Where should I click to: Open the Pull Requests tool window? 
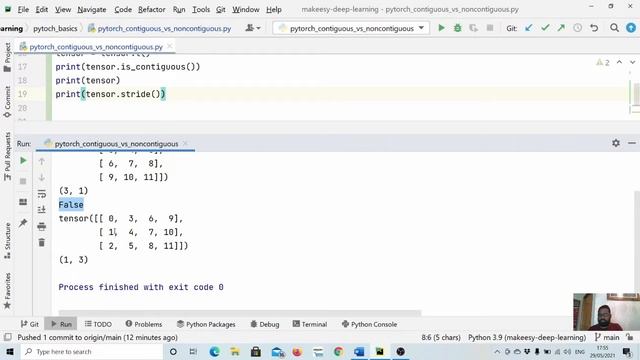(x=7, y=156)
